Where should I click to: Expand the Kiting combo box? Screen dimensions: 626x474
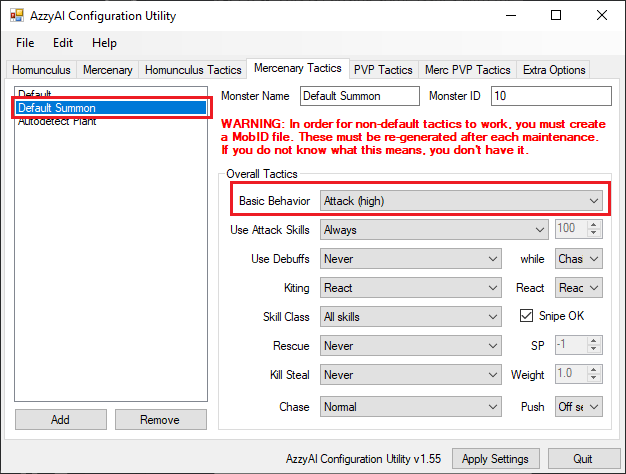click(411, 288)
